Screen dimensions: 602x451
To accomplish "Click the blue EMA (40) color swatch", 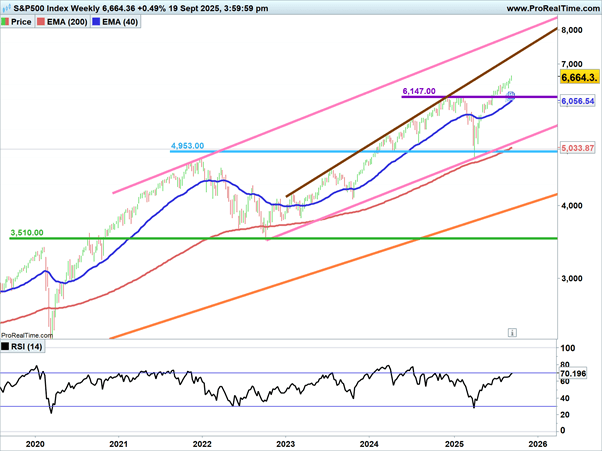I will coord(96,22).
